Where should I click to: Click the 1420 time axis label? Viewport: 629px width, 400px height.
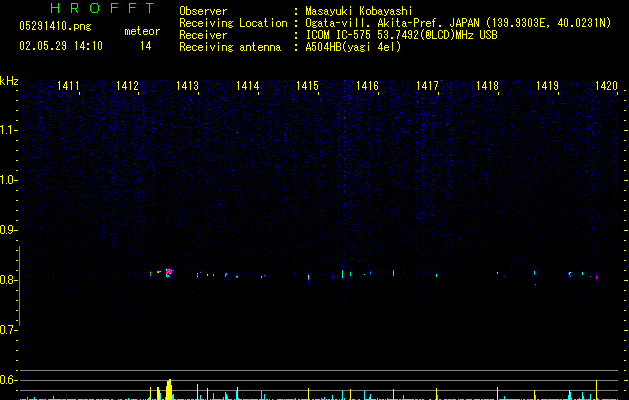[607, 86]
